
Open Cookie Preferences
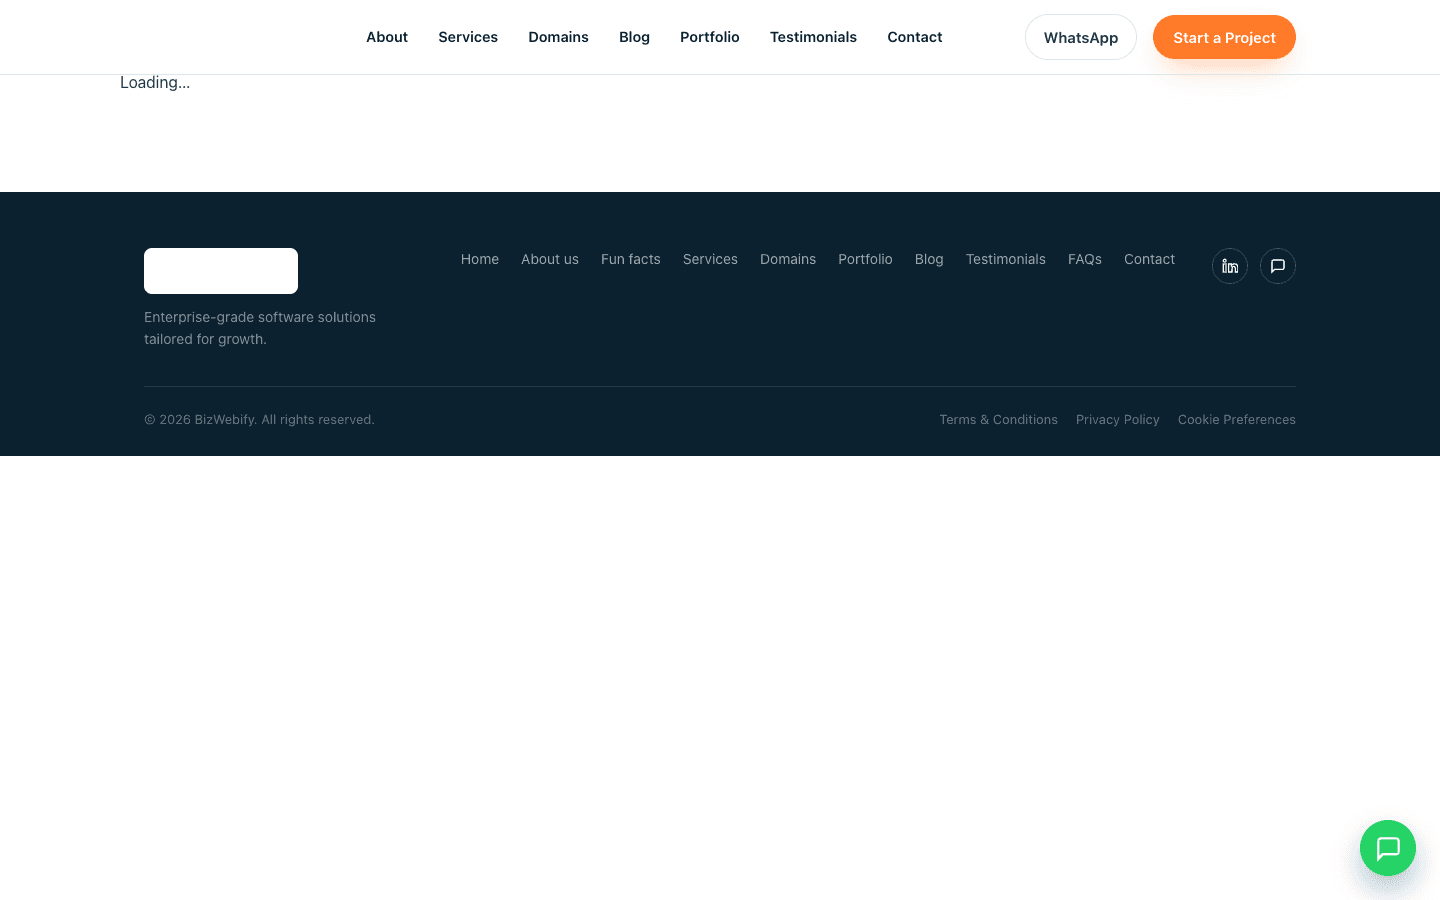tap(1237, 420)
